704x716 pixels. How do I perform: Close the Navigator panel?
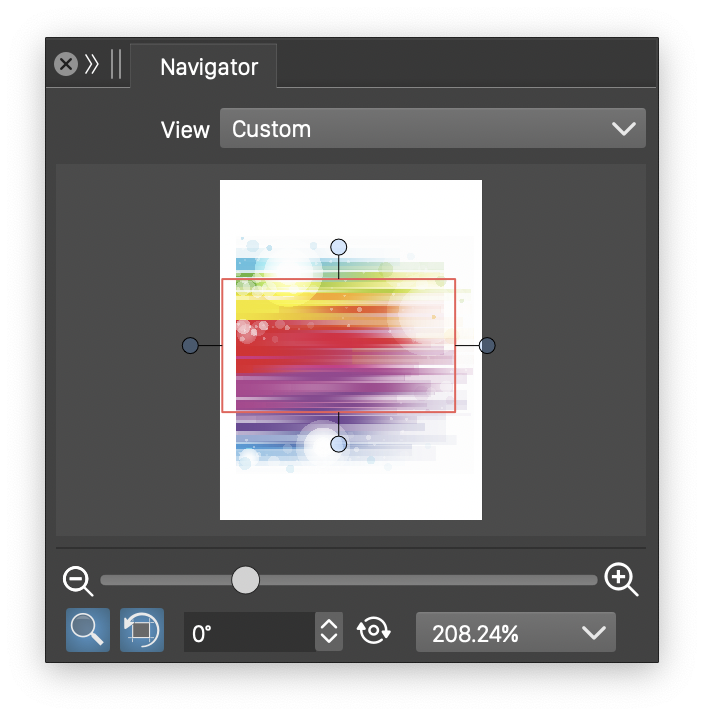[66, 65]
